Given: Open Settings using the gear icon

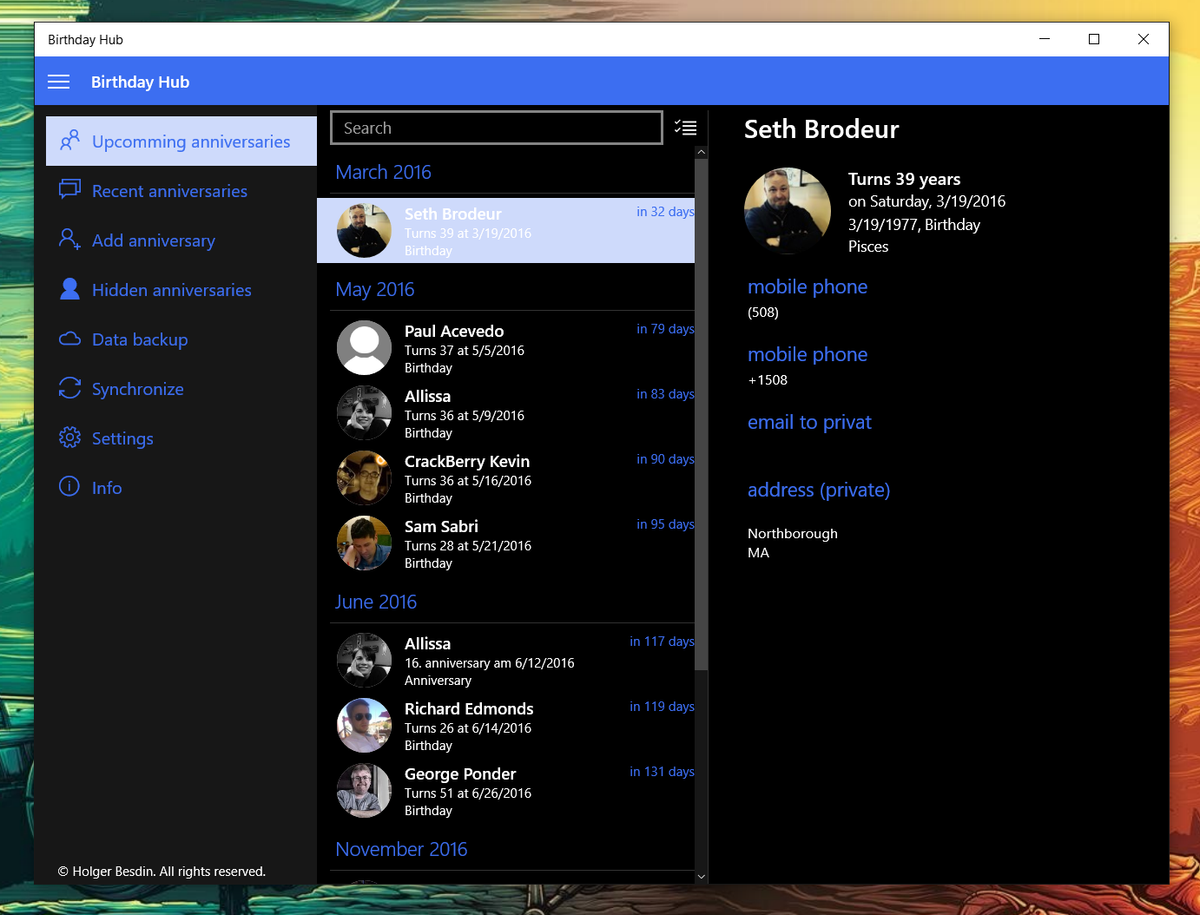Looking at the screenshot, I should tap(68, 438).
